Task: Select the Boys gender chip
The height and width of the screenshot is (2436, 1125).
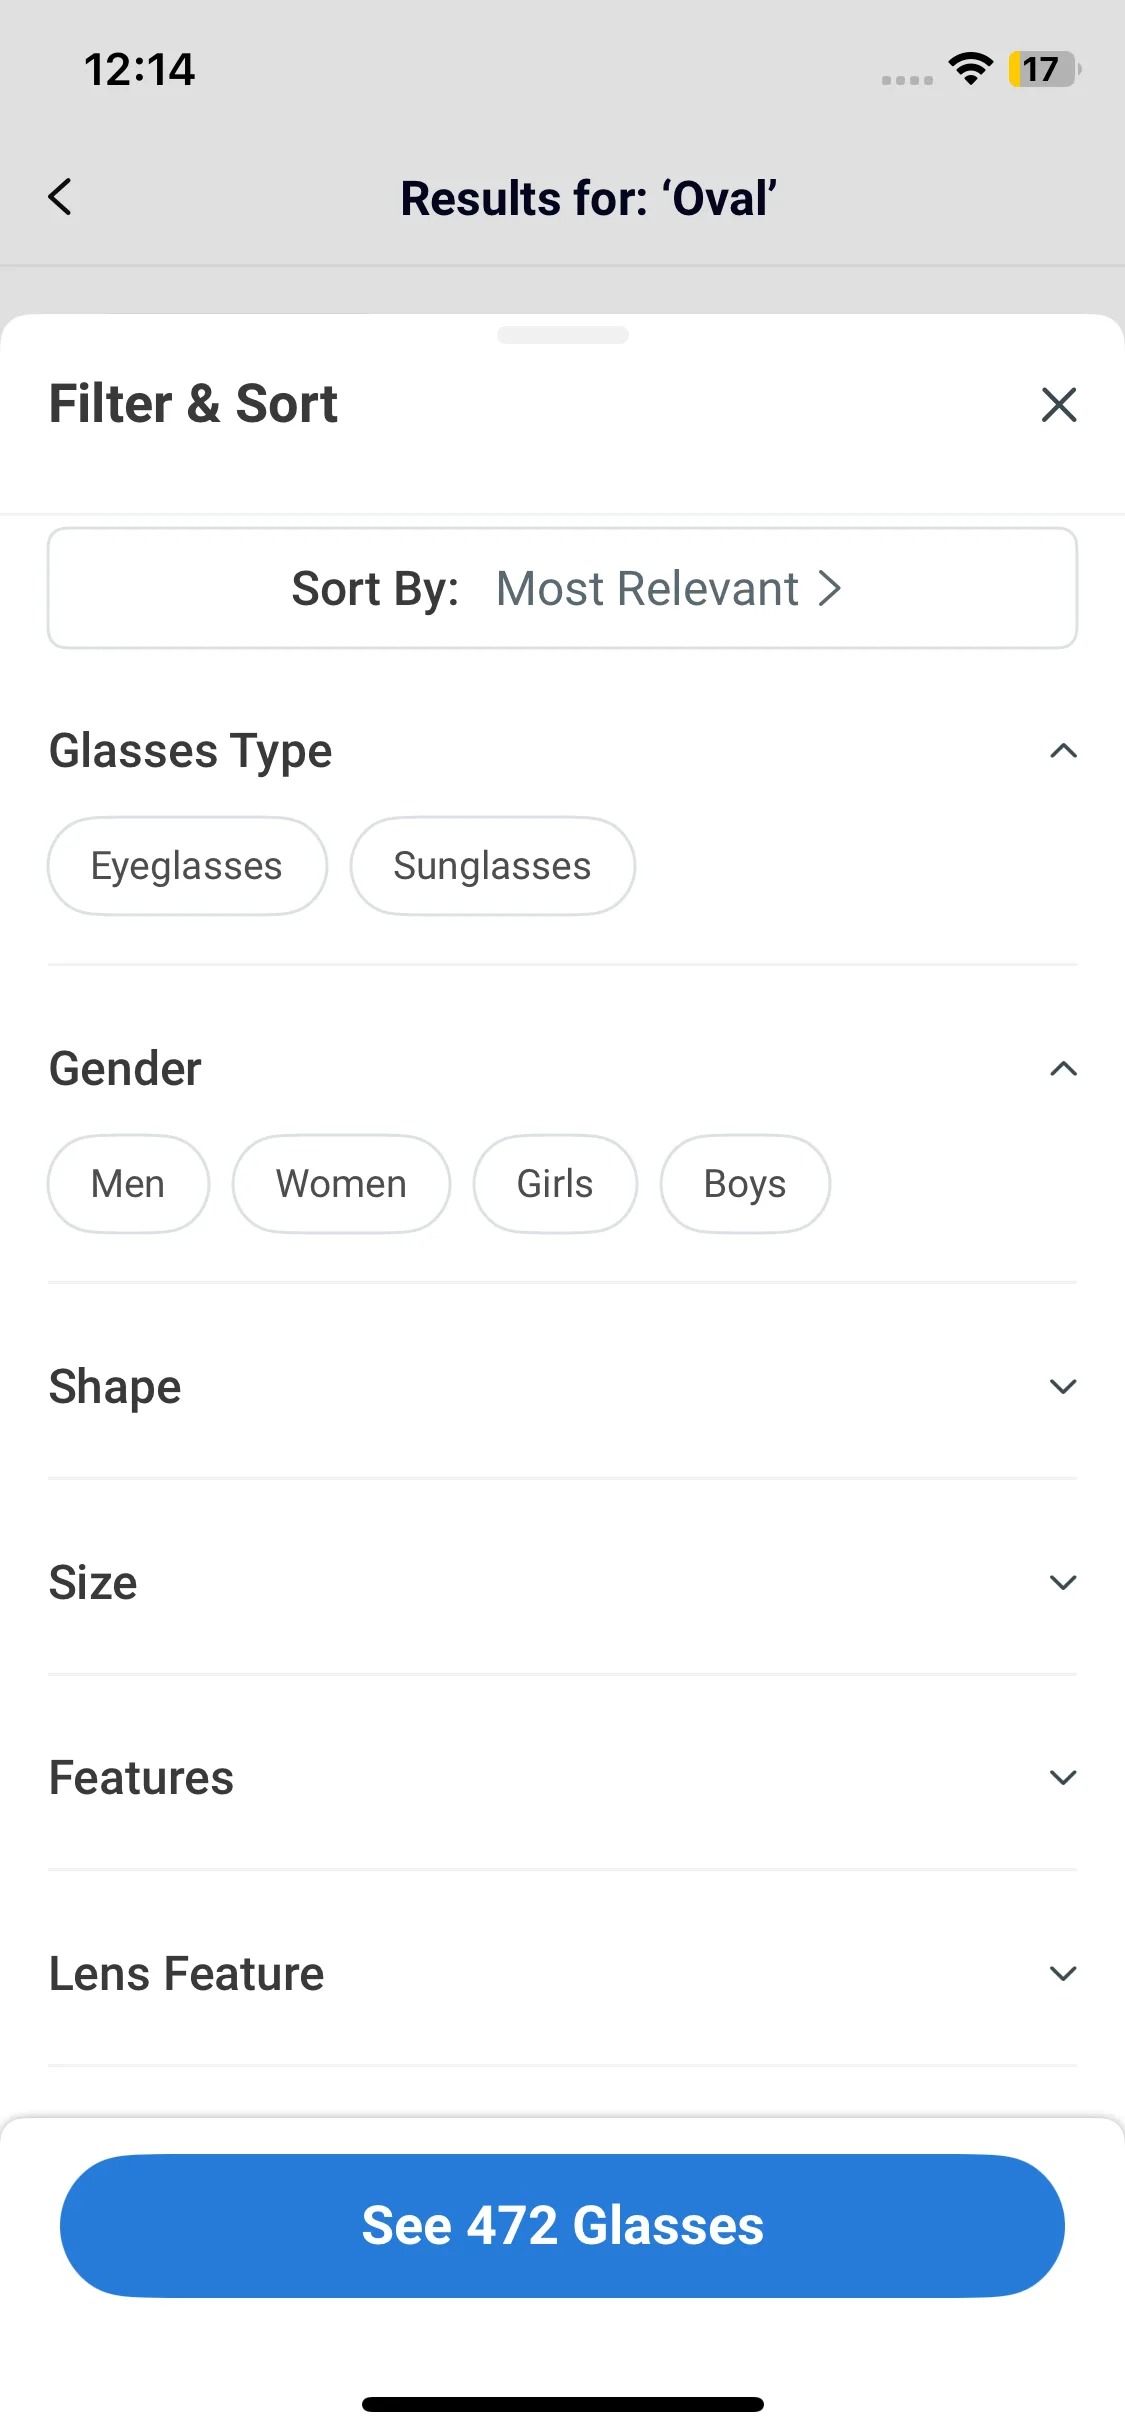Action: click(745, 1184)
